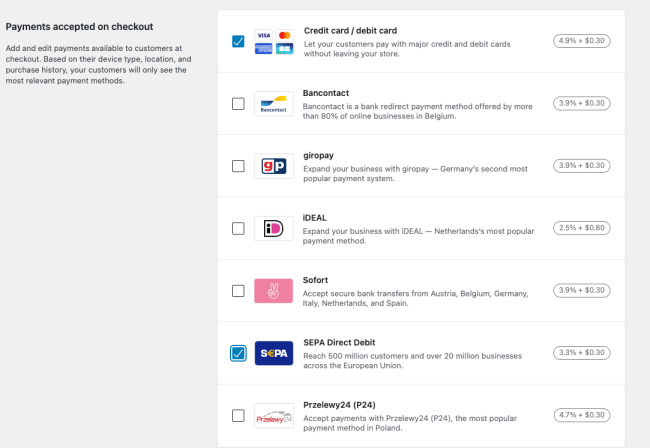Screen dimensions: 650x448
Task: Check the Sofort payment method box
Action: point(238,291)
